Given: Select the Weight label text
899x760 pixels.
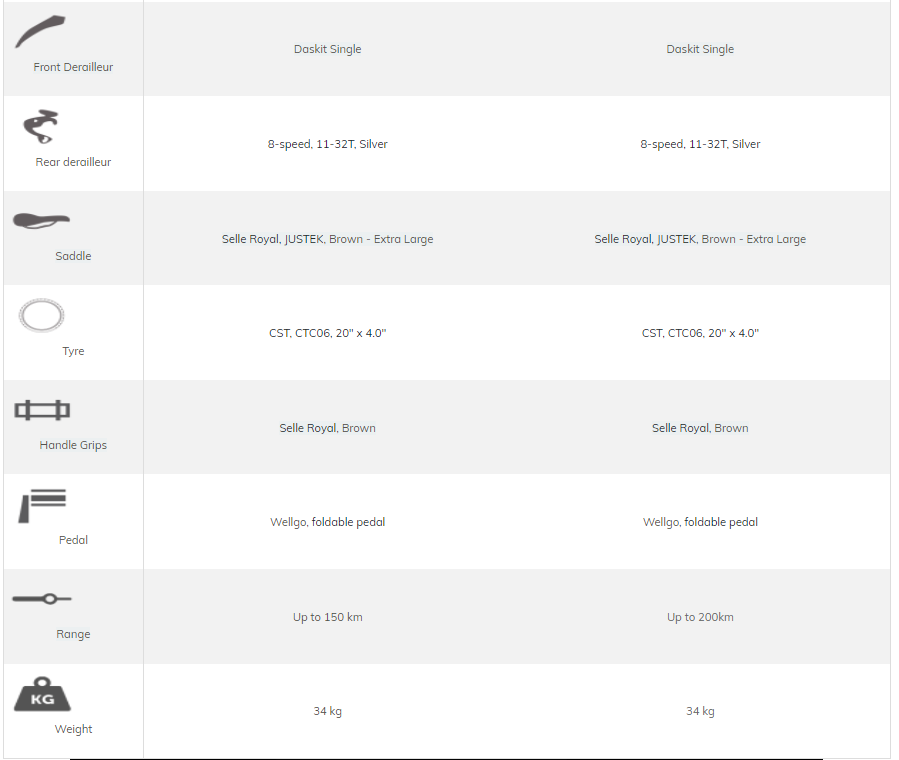Looking at the screenshot, I should click(x=73, y=729).
